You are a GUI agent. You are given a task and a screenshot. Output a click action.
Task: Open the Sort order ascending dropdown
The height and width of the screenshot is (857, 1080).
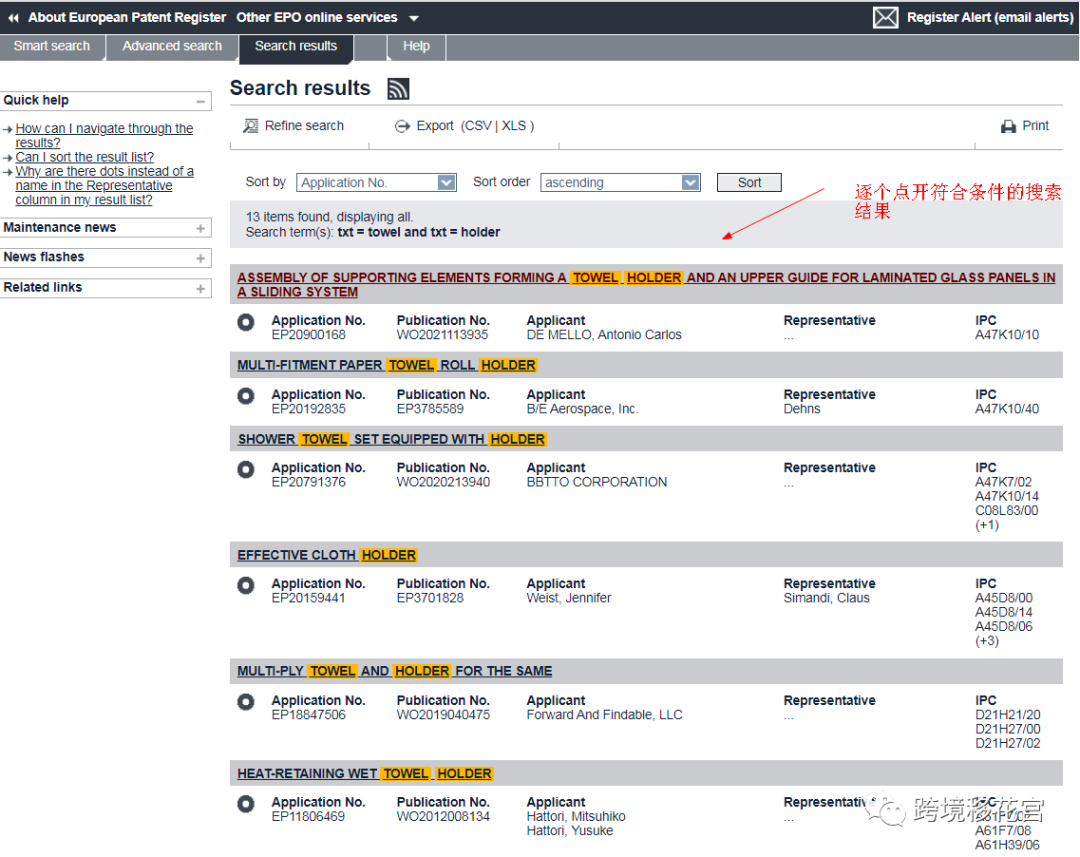coord(621,183)
